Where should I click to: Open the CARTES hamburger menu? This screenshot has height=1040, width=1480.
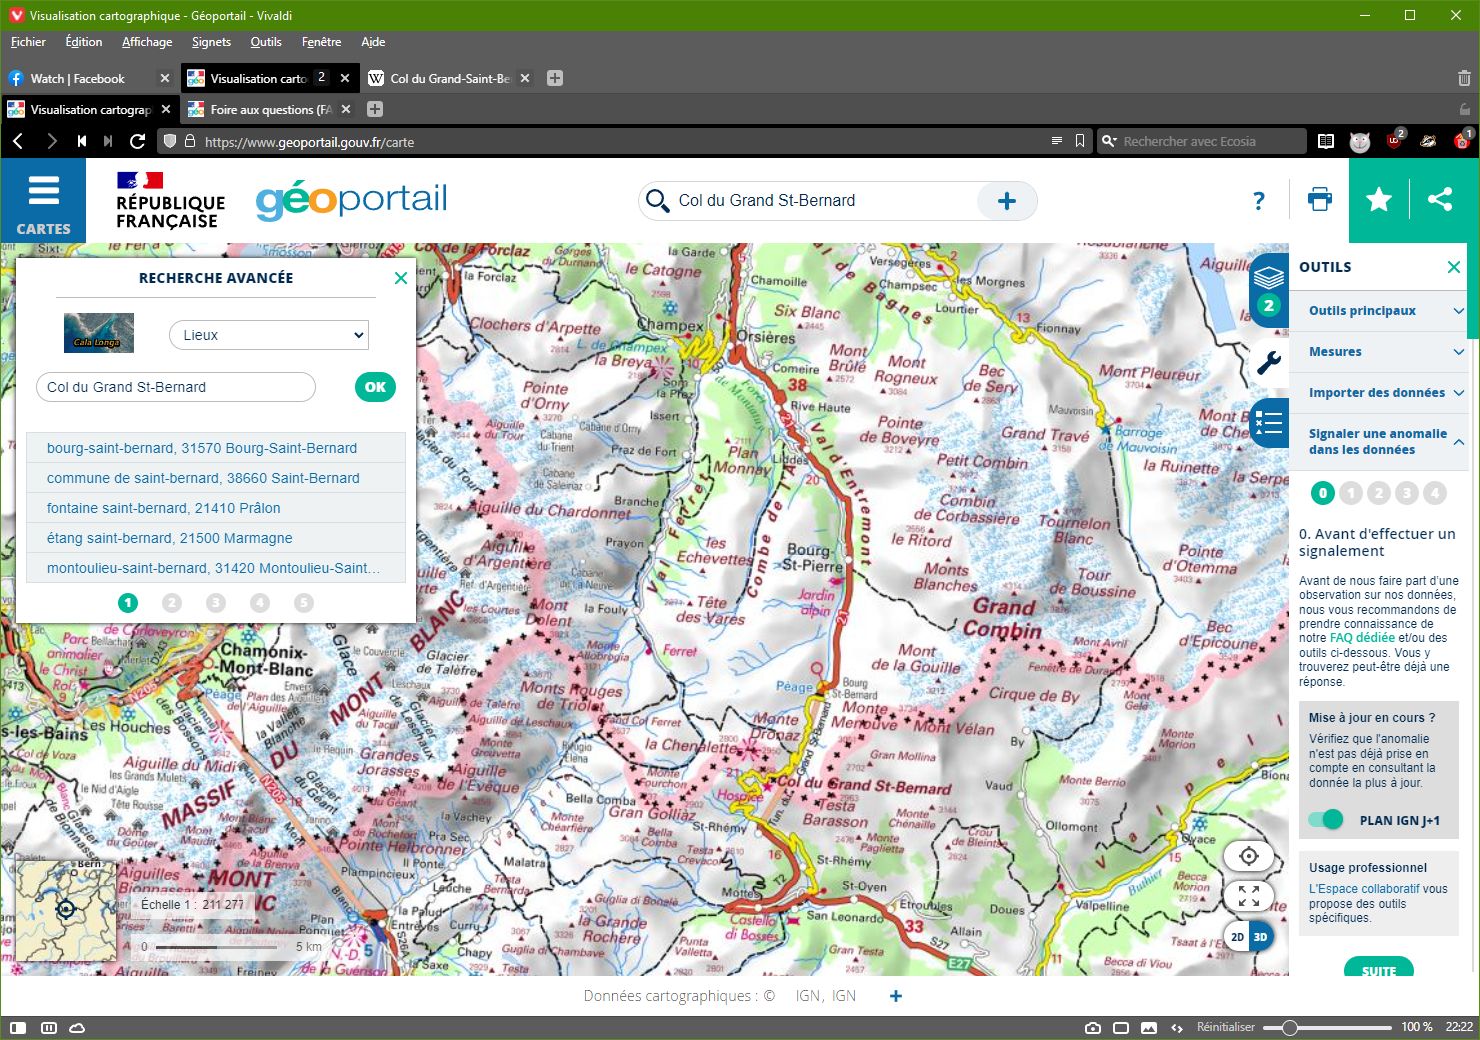pos(43,201)
